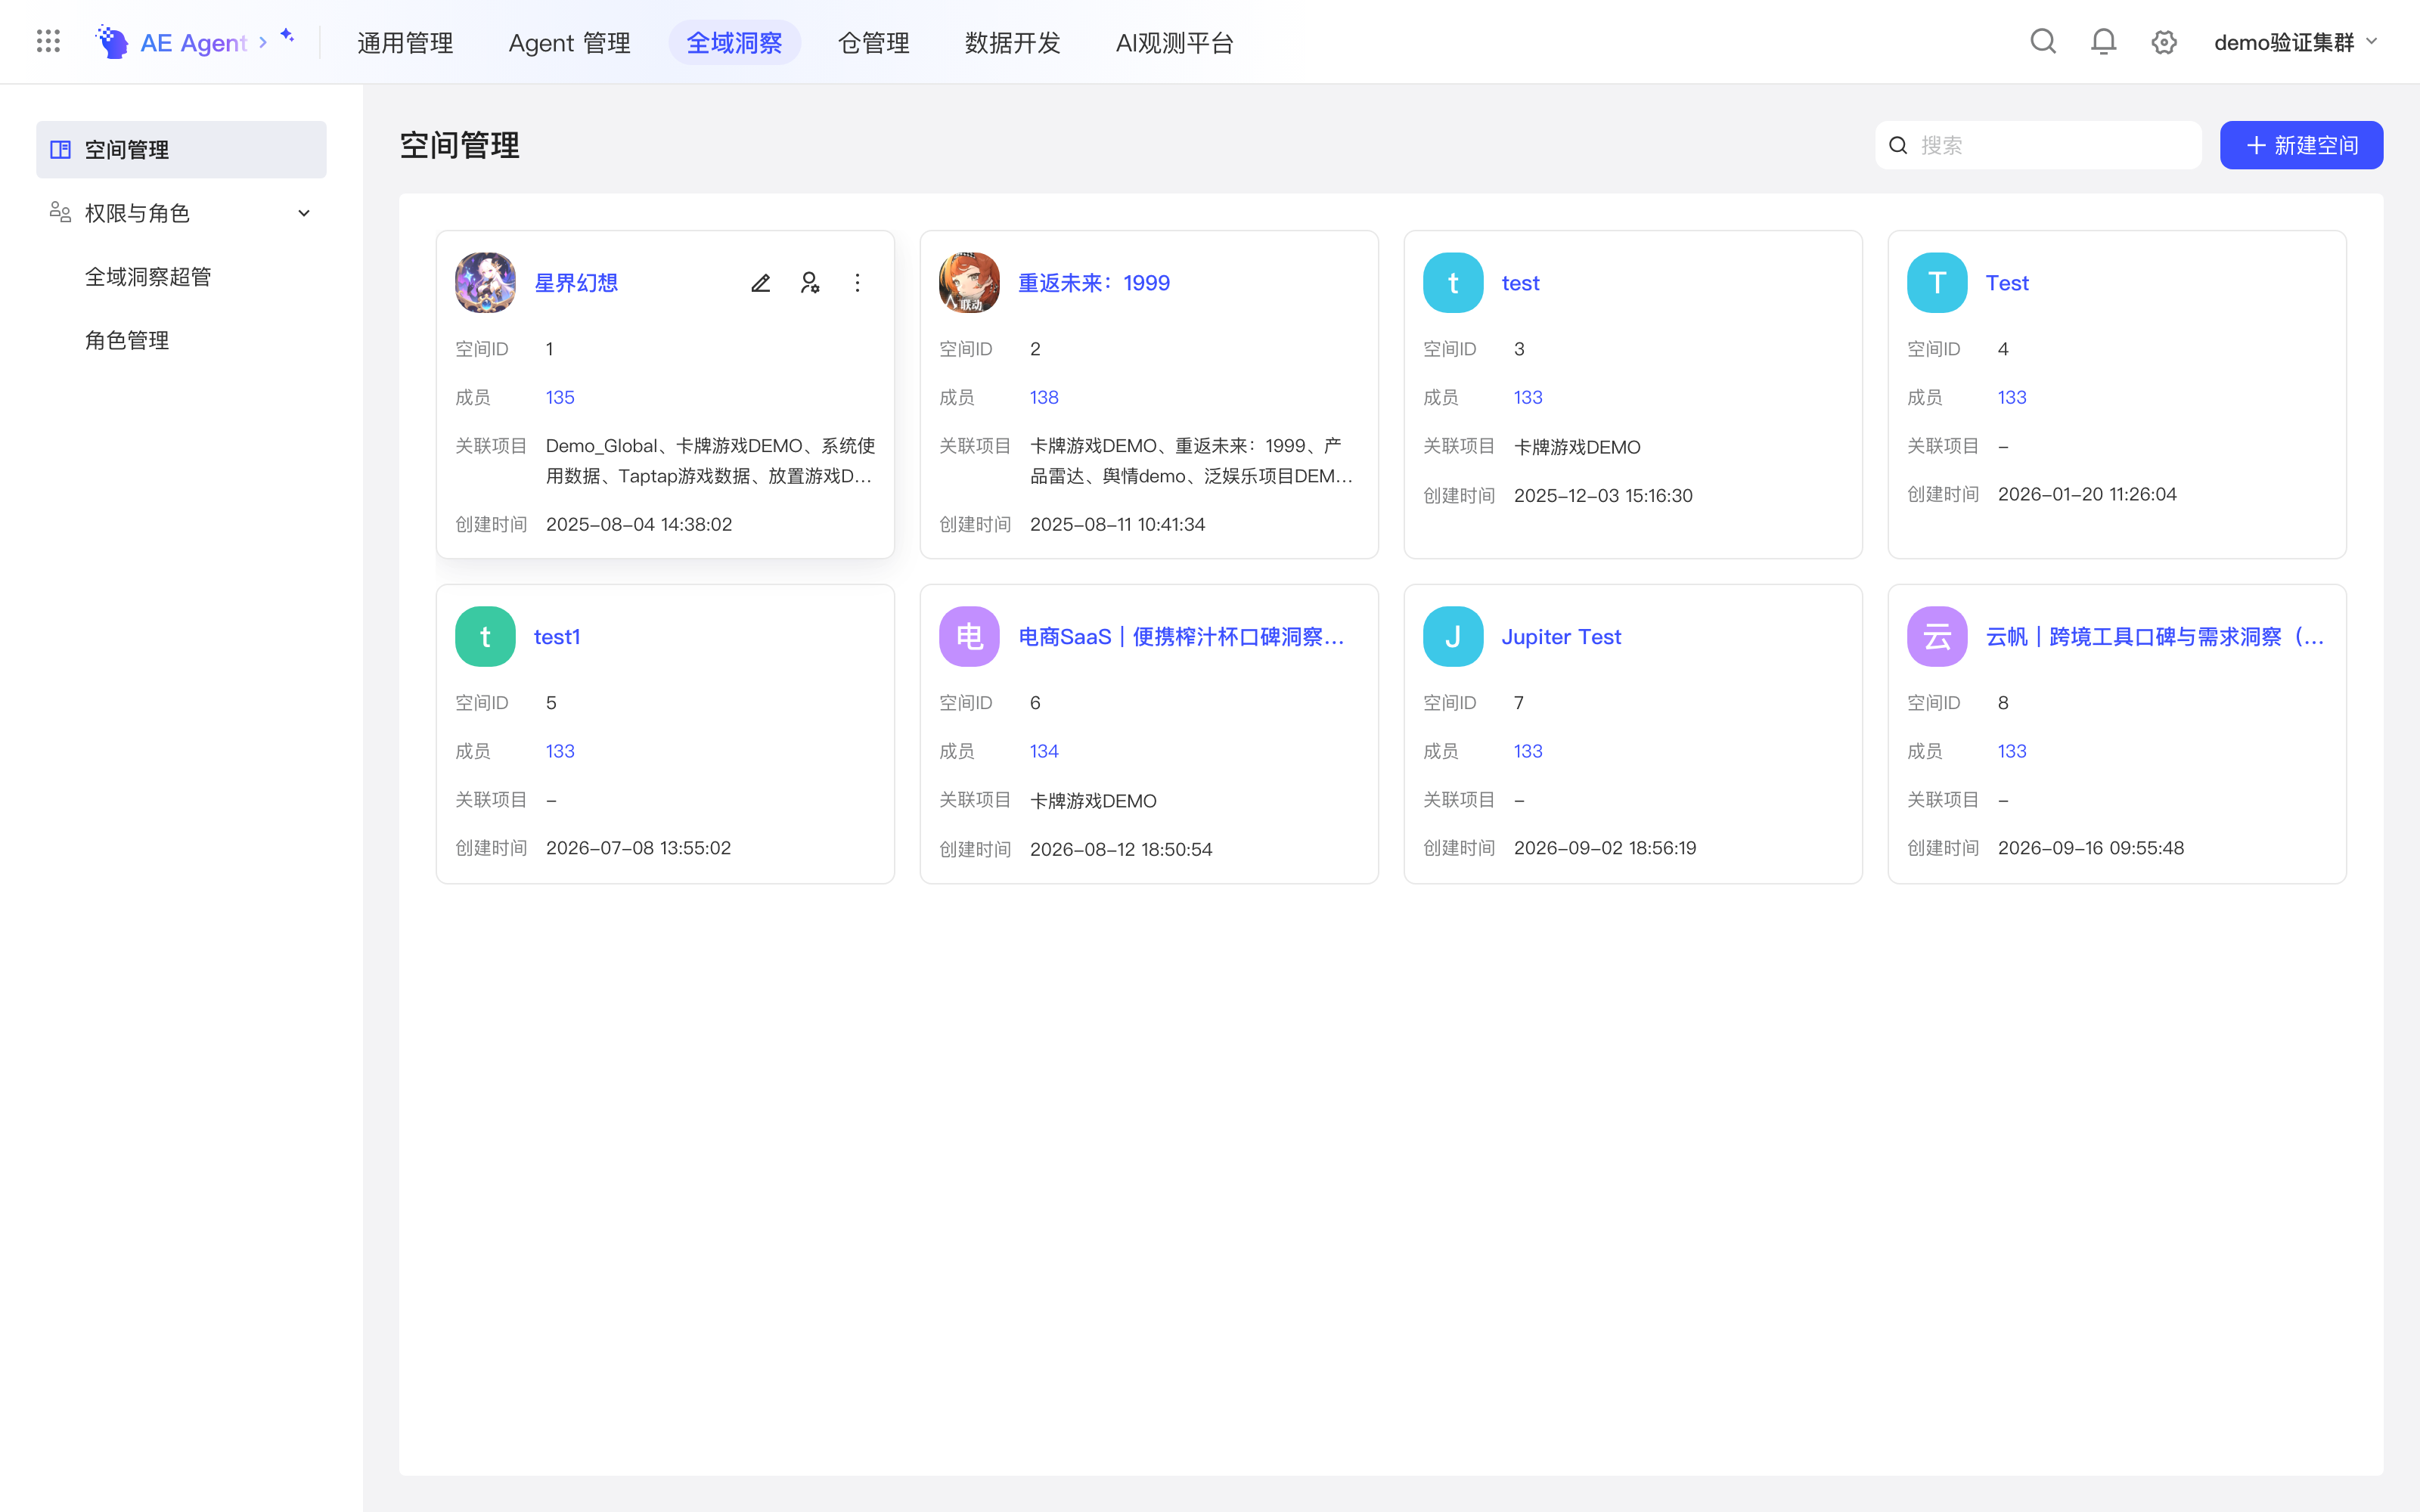Expand the AE Agent breadcrumb chevron
Image resolution: width=2420 pixels, height=1512 pixels.
pos(263,42)
